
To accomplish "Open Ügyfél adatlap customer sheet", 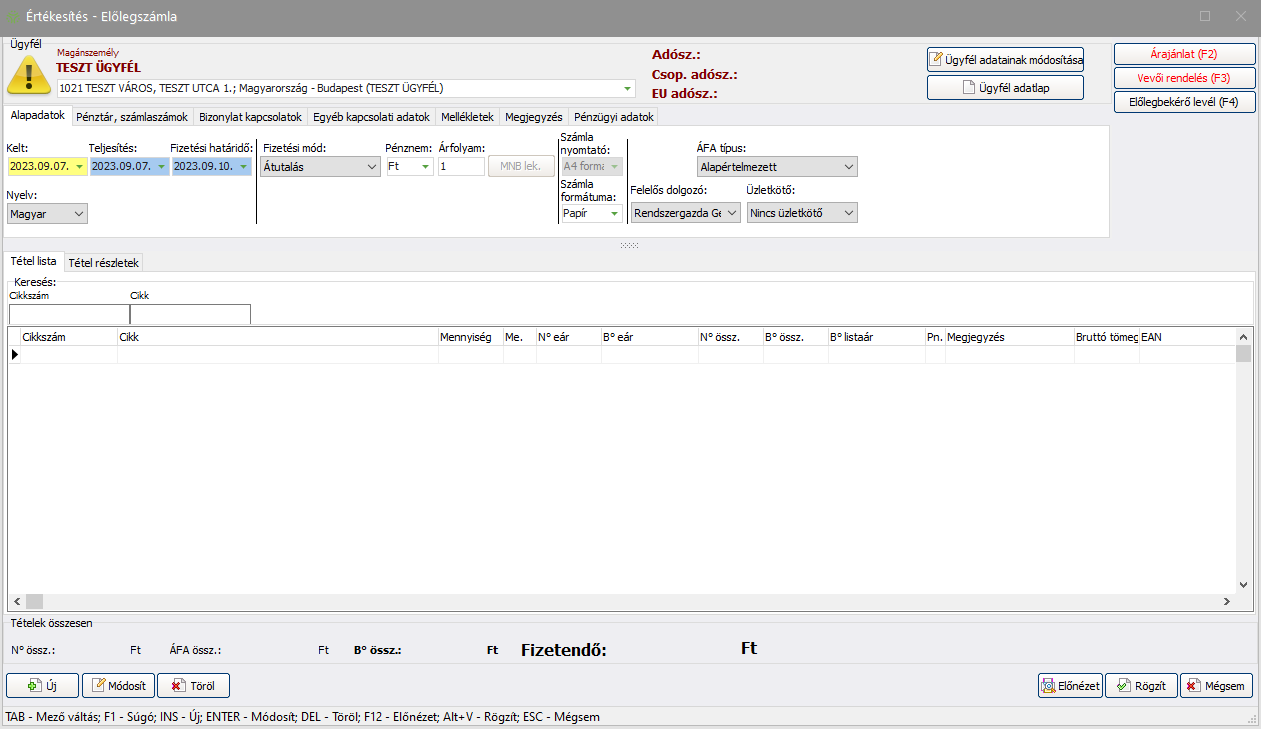I will pyautogui.click(x=1005, y=88).
